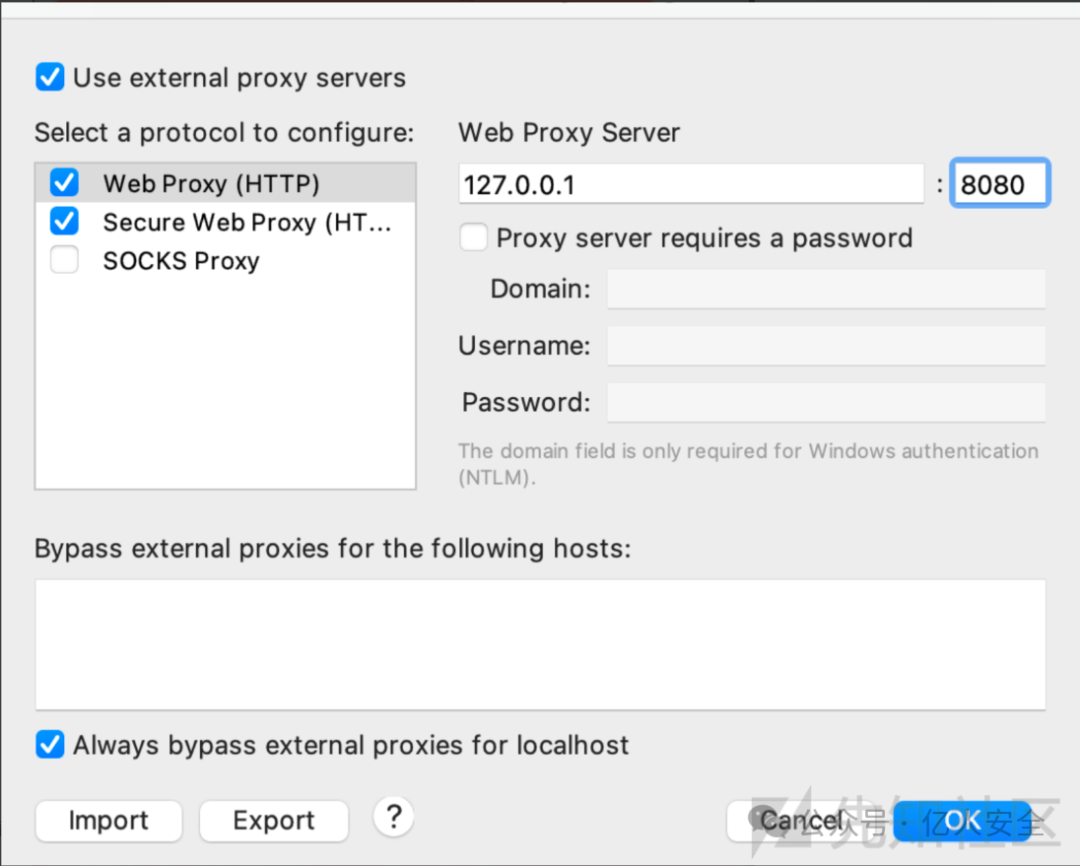Click the Password input field
The height and width of the screenshot is (866, 1080).
pyautogui.click(x=826, y=403)
